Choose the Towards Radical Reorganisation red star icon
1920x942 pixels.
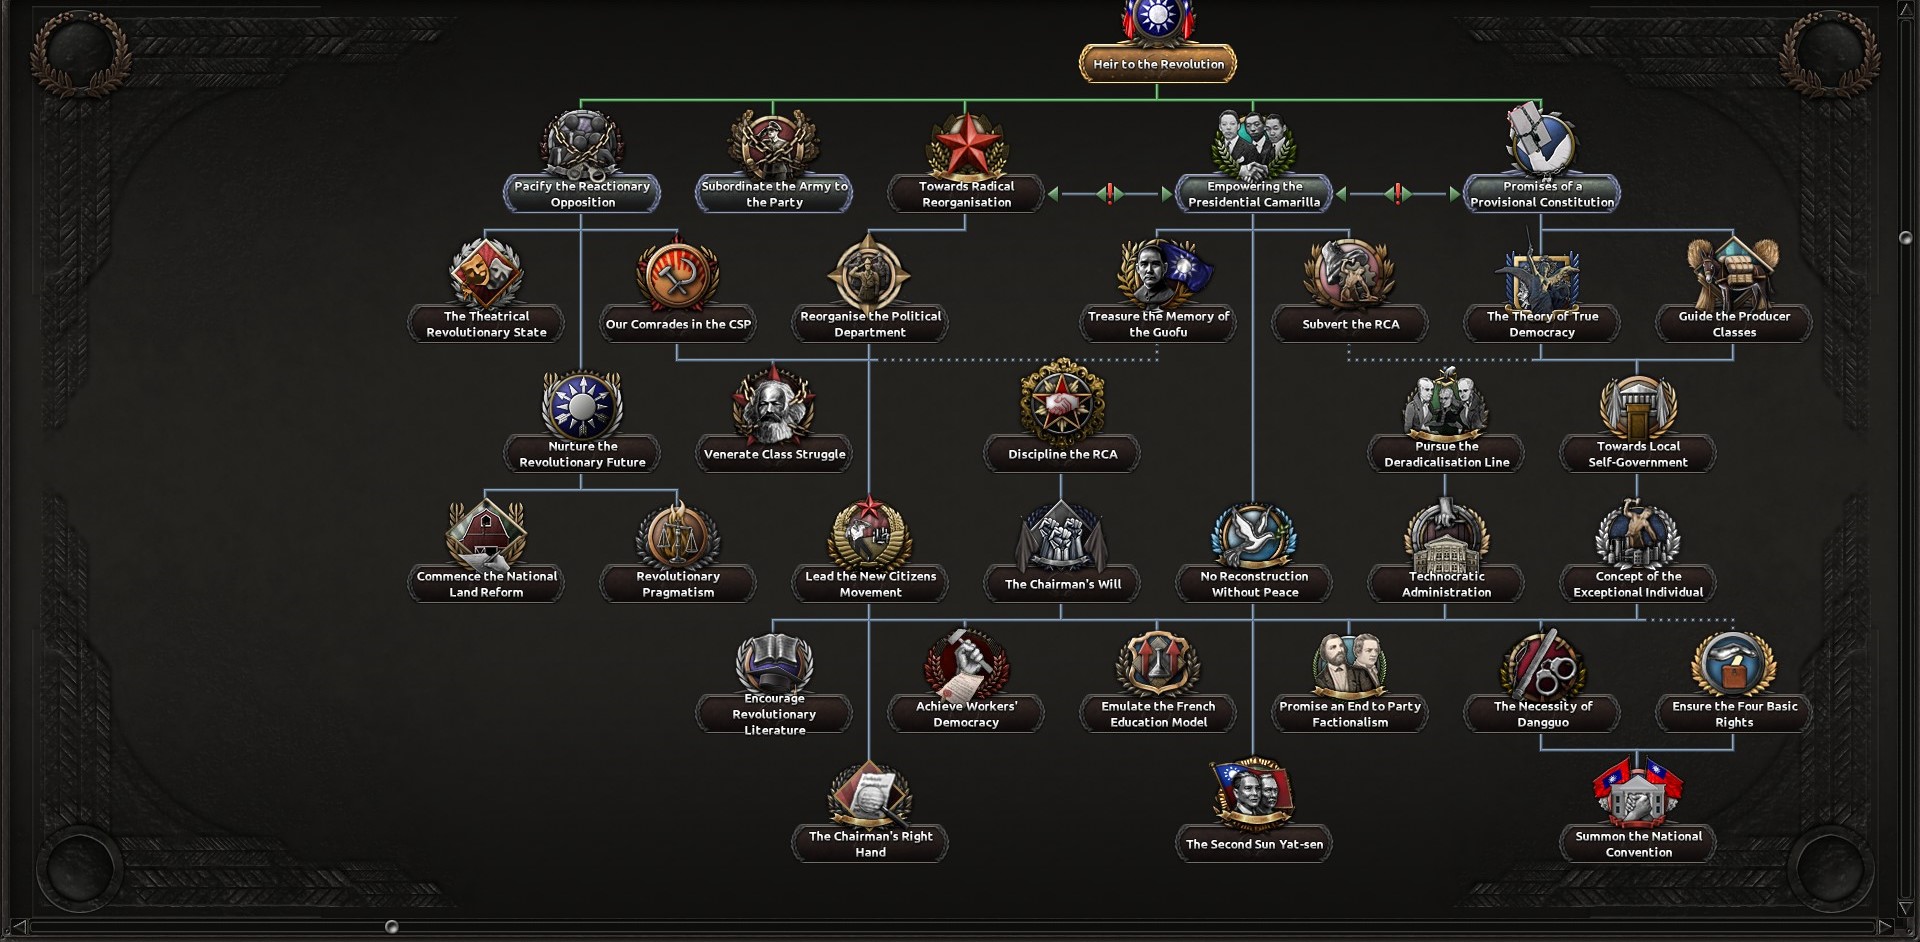[966, 144]
